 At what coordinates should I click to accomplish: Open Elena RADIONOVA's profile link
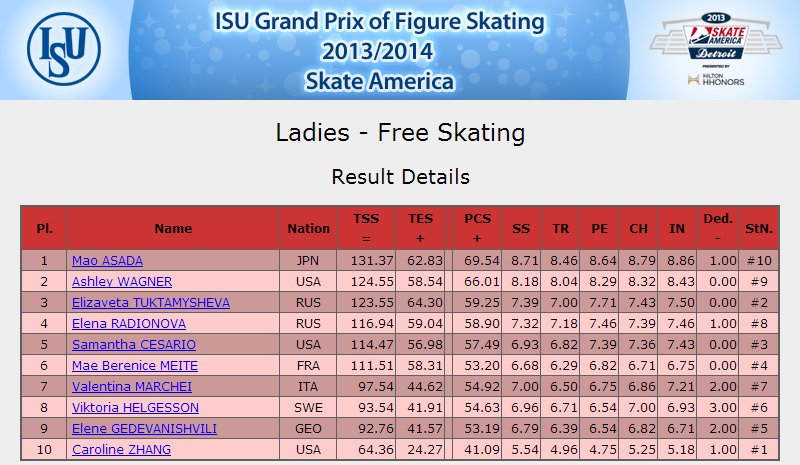(129, 324)
